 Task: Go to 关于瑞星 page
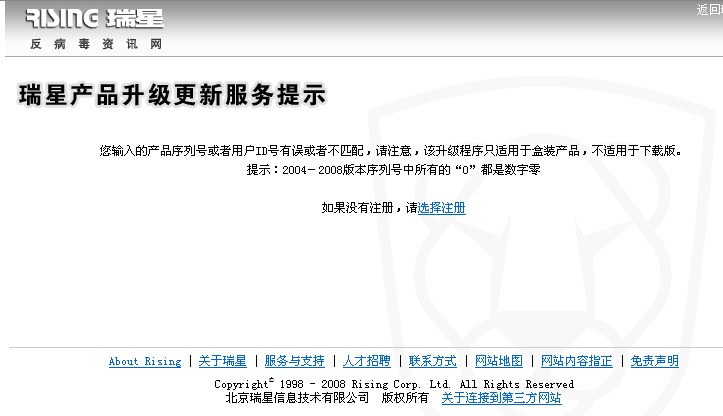222,361
